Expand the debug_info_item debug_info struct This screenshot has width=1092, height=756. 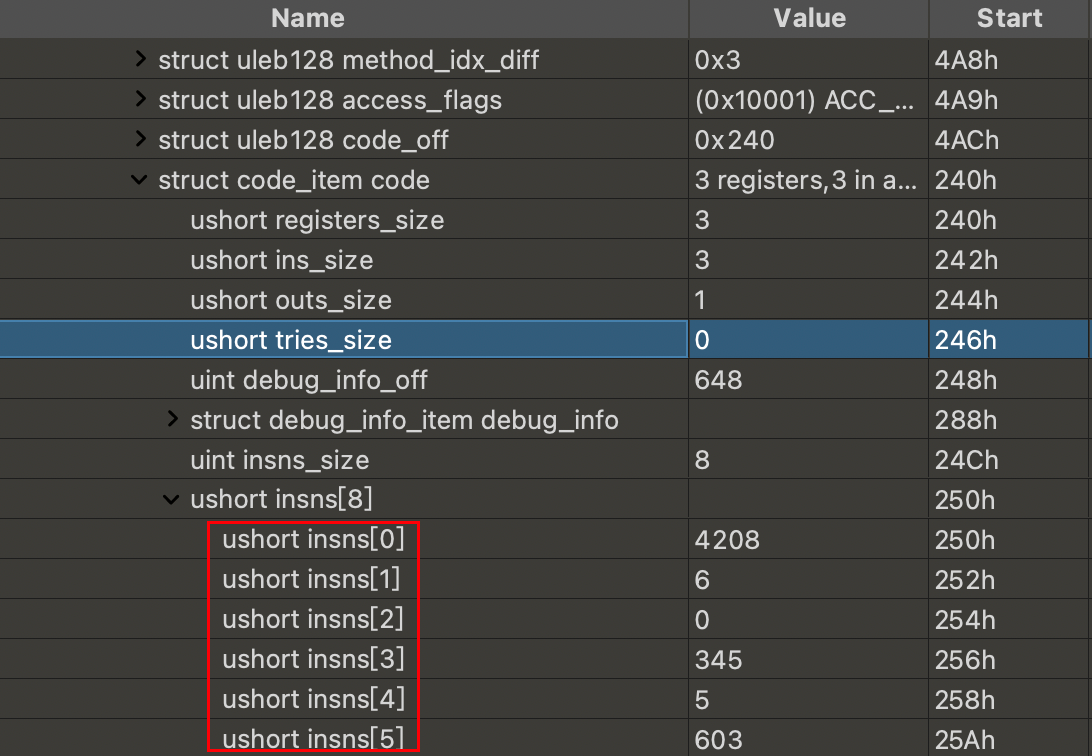(172, 420)
